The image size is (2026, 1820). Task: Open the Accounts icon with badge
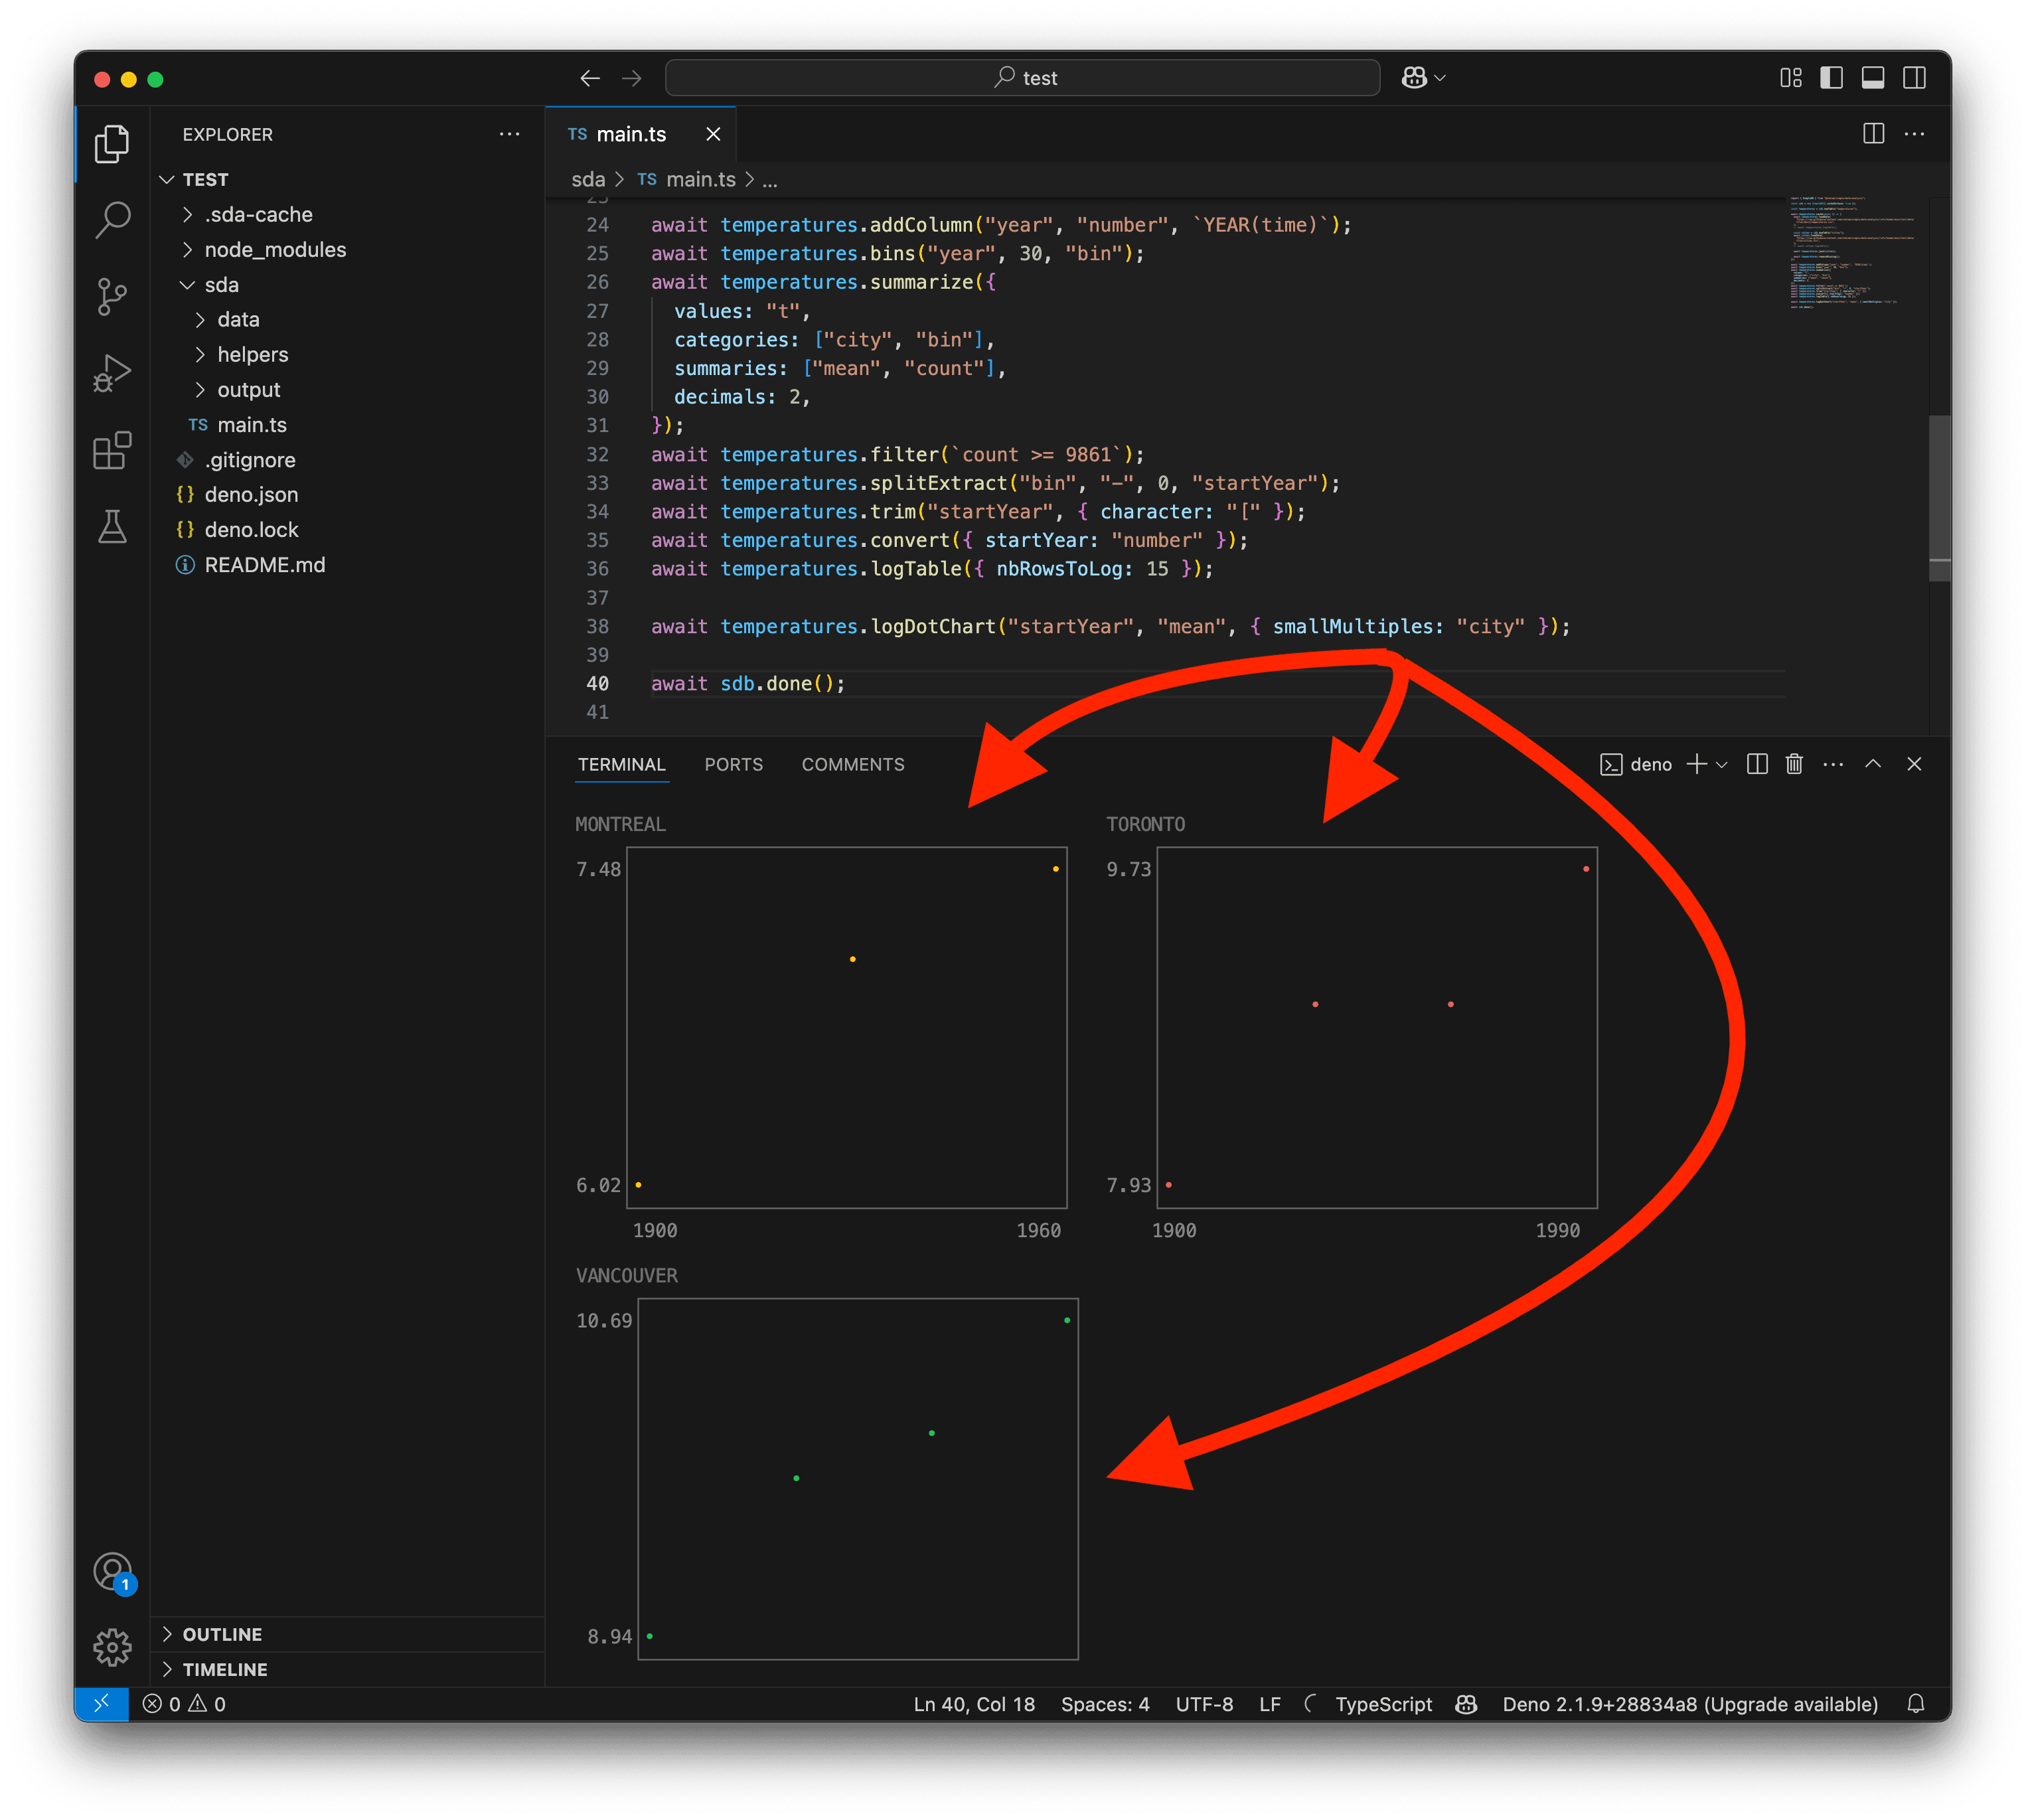tap(113, 1572)
